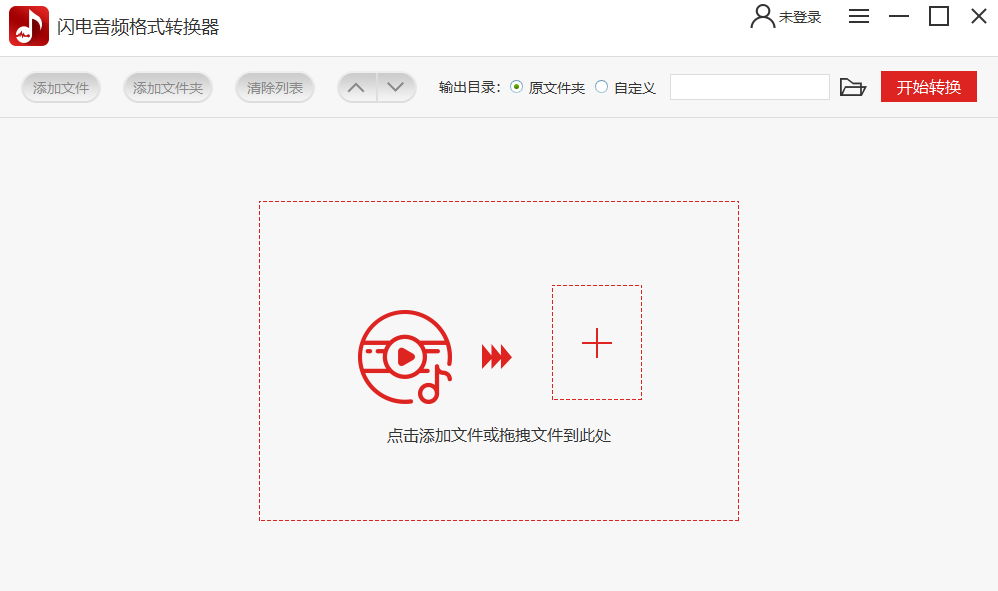Move selected item up with the up arrow
The image size is (998, 591).
tap(357, 87)
